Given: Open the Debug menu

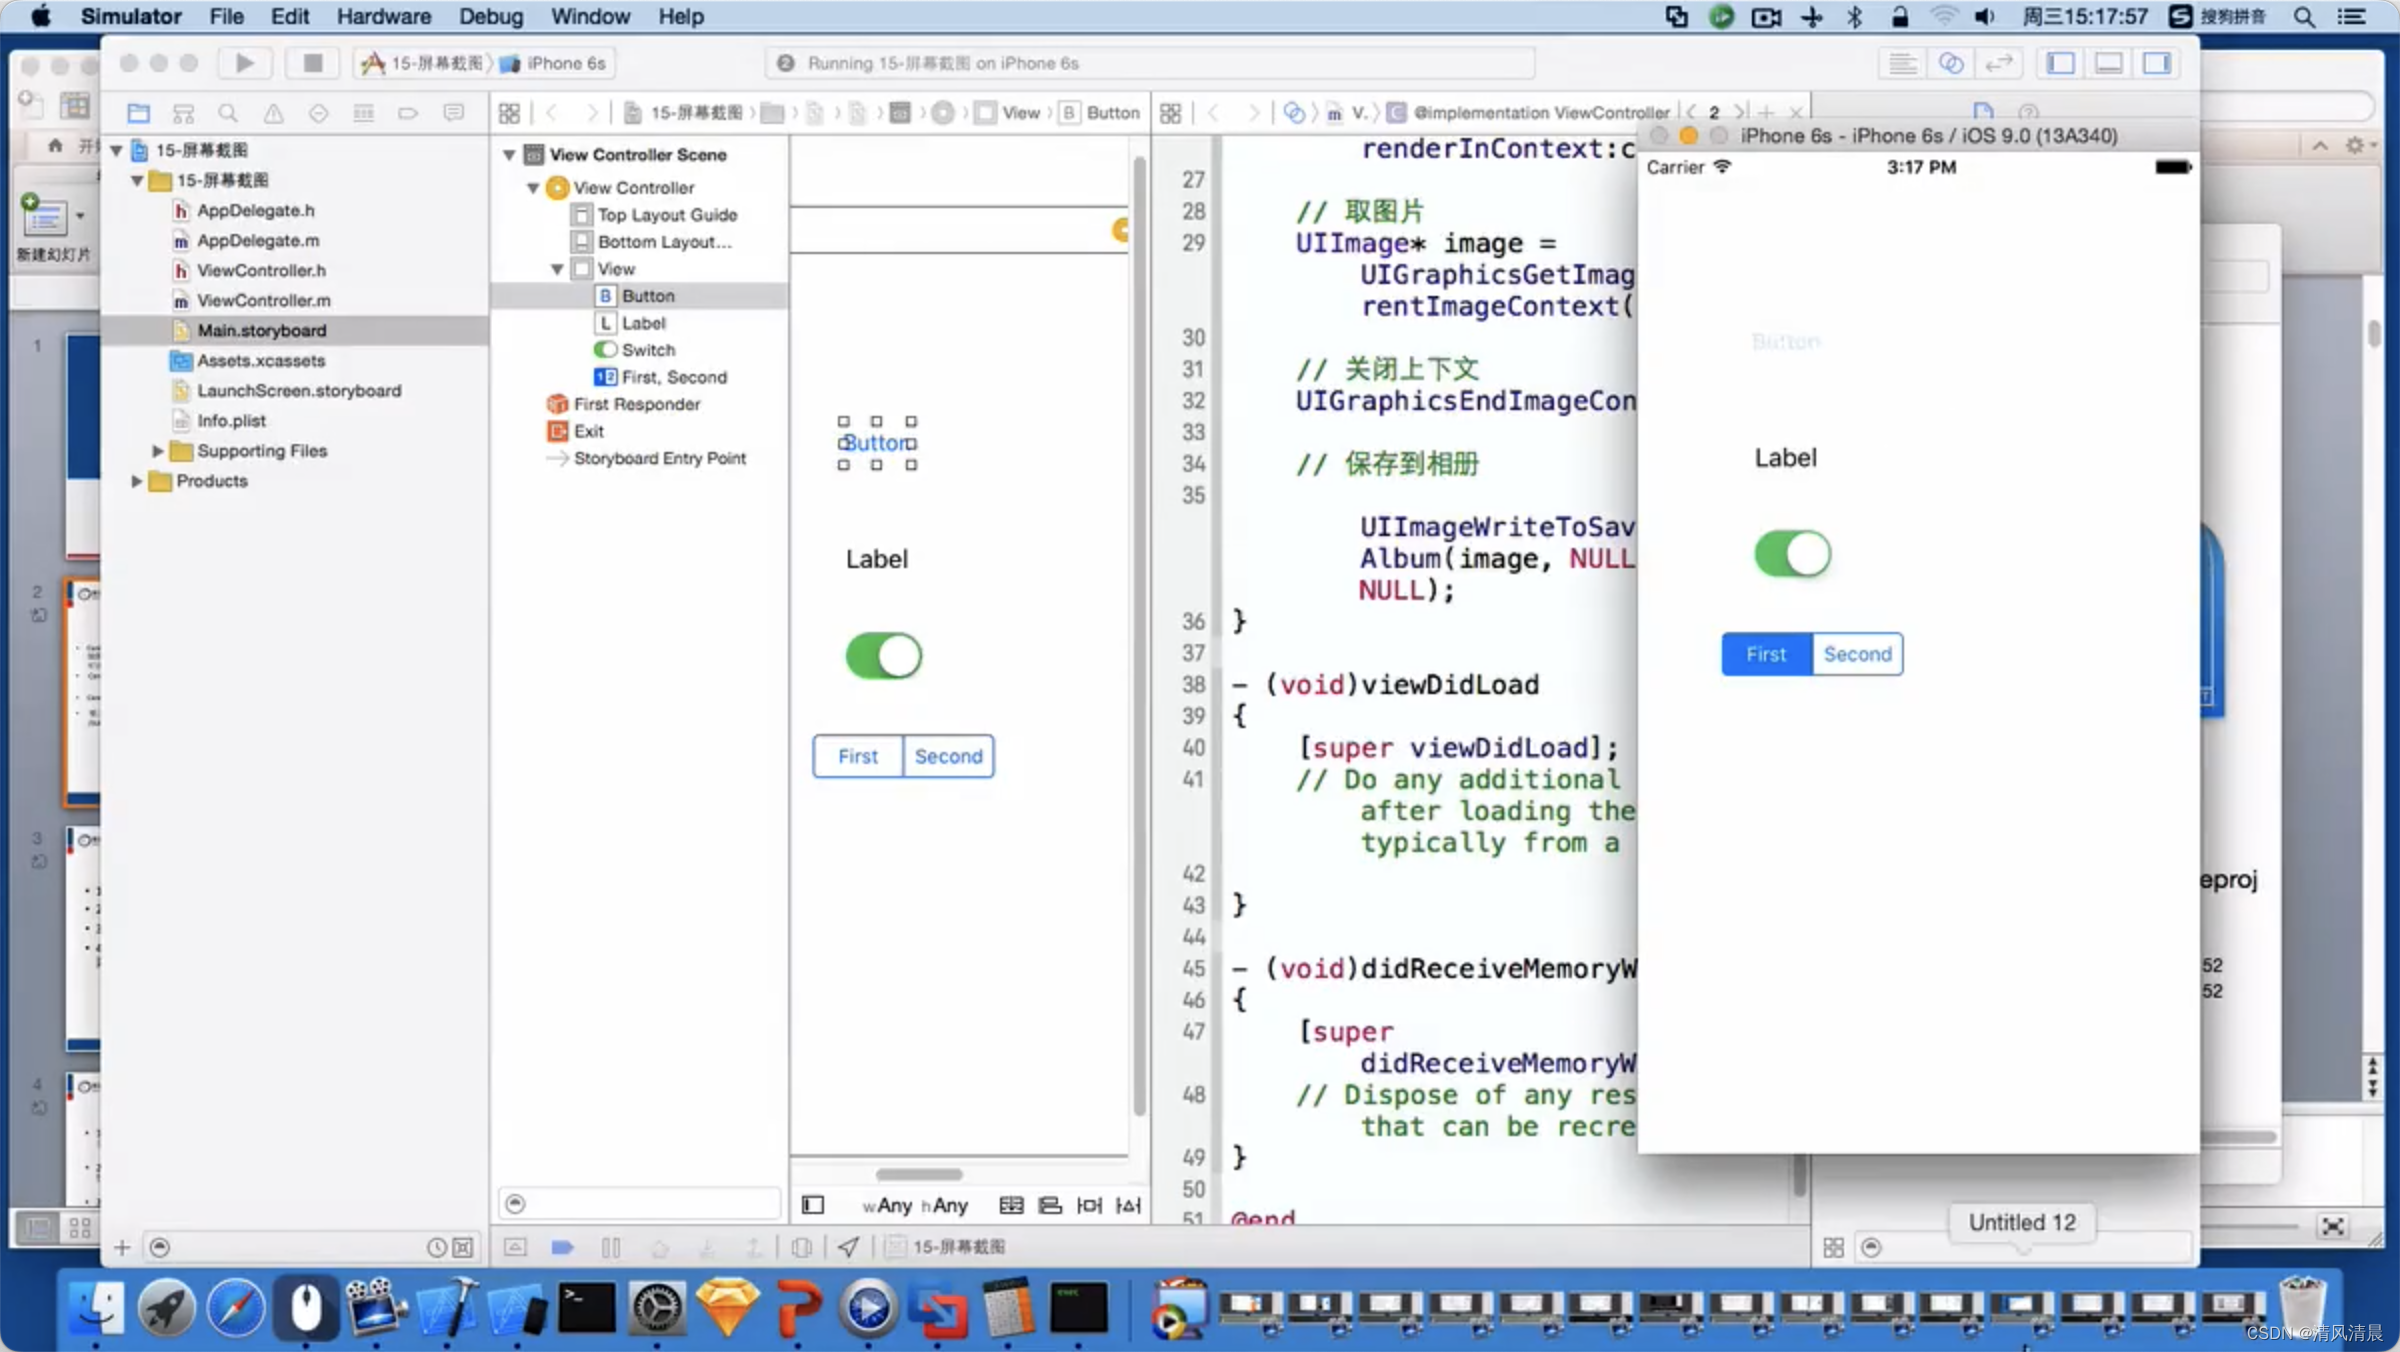Looking at the screenshot, I should (490, 16).
